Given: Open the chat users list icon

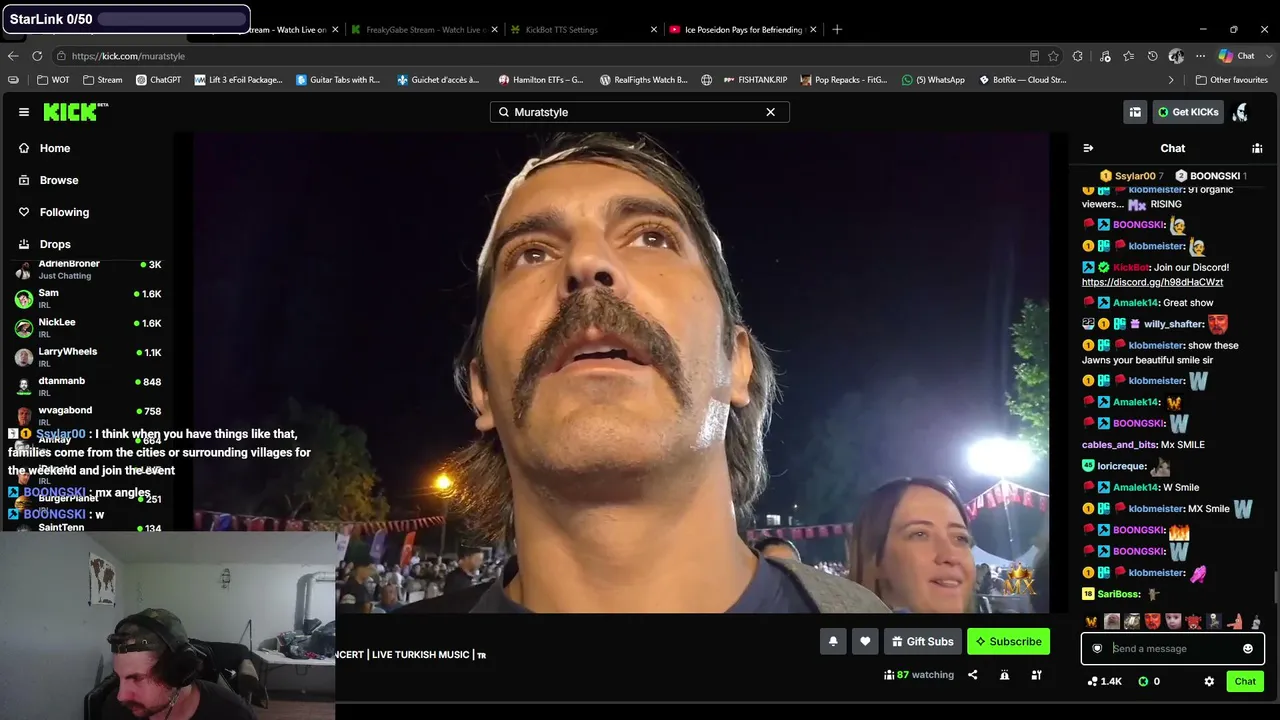Looking at the screenshot, I should point(1257,148).
